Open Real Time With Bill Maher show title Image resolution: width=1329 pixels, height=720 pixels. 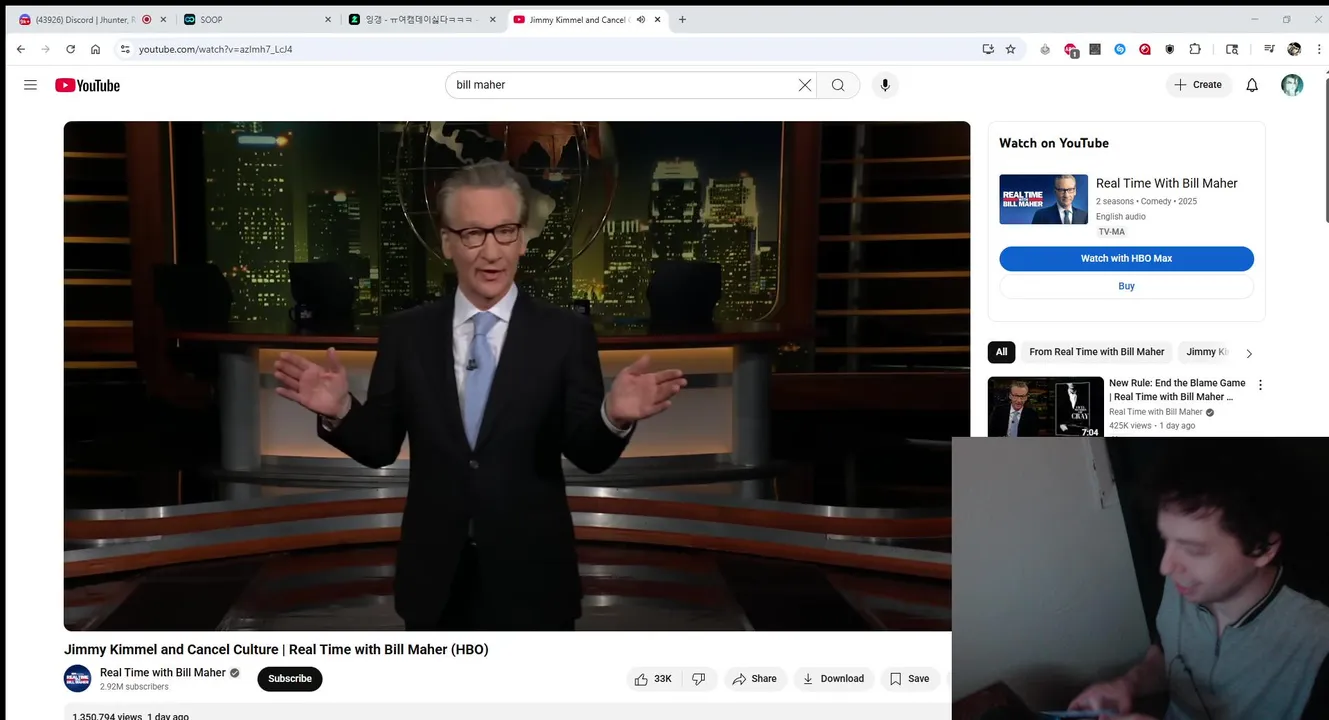(1167, 184)
